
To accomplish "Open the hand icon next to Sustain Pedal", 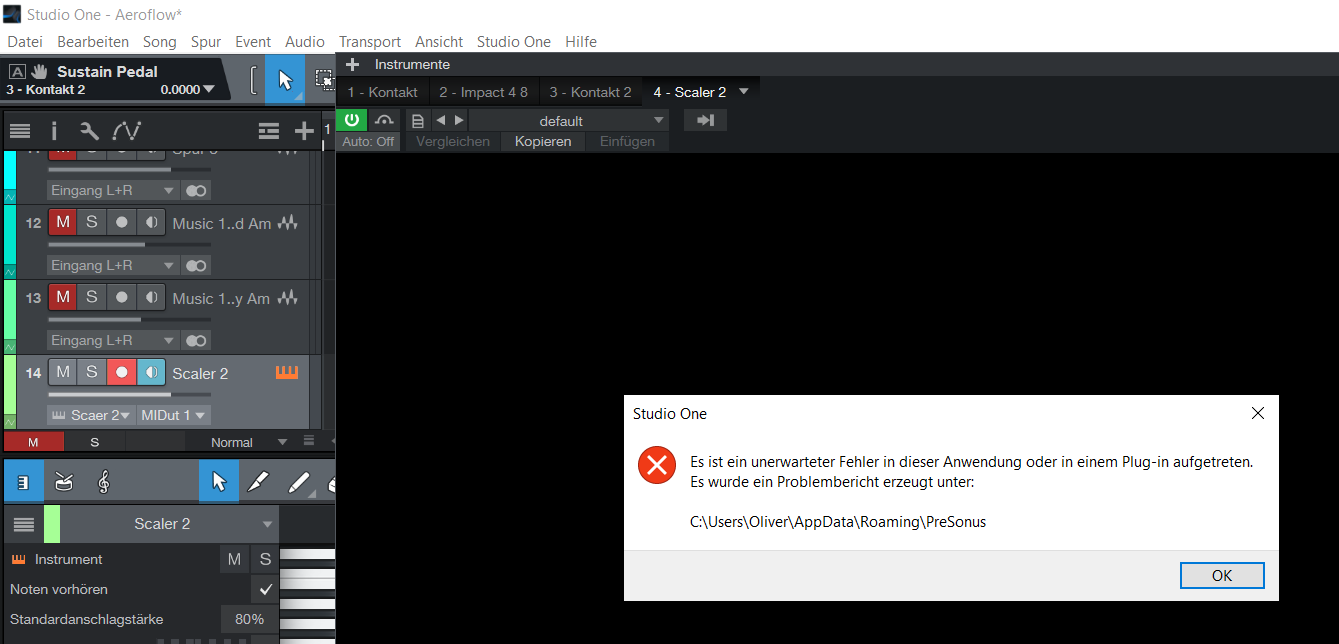I will [x=39, y=71].
